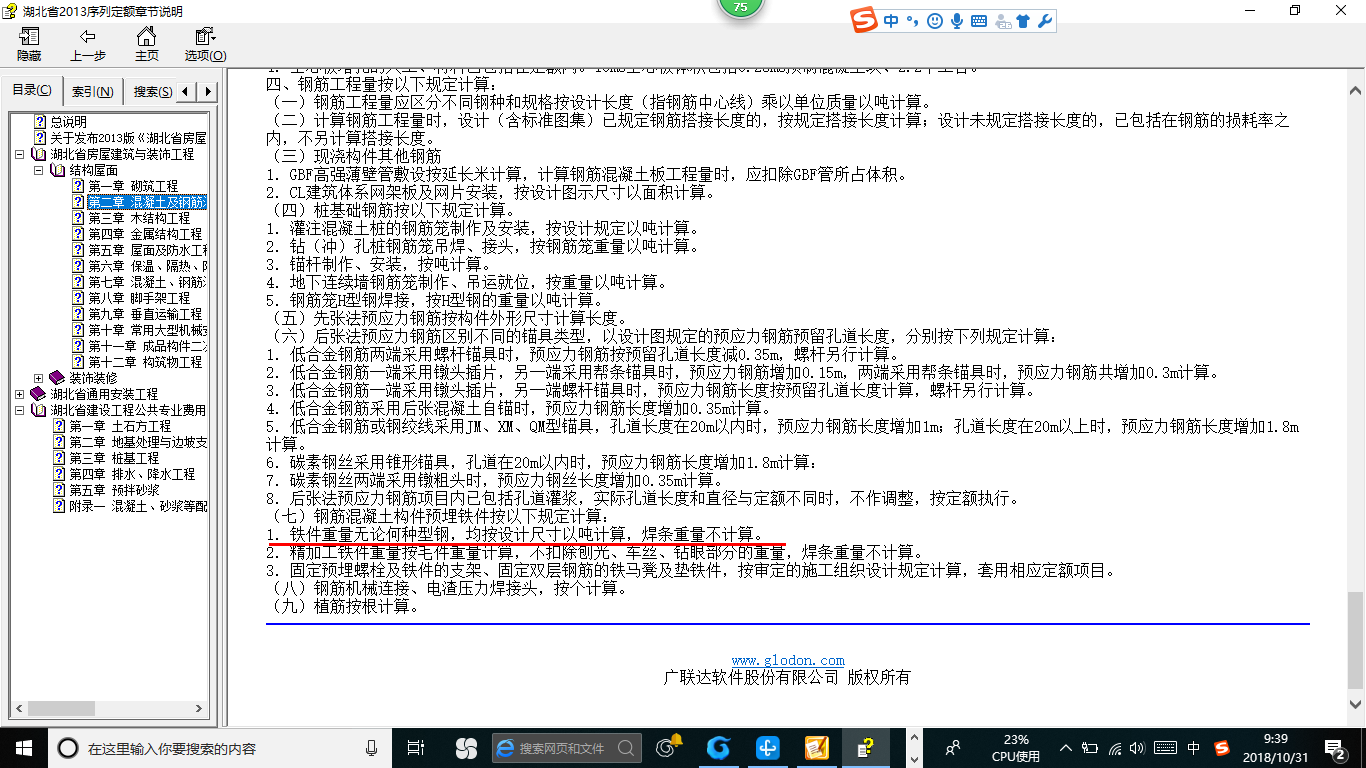Open Task View on the taskbar

(417, 748)
